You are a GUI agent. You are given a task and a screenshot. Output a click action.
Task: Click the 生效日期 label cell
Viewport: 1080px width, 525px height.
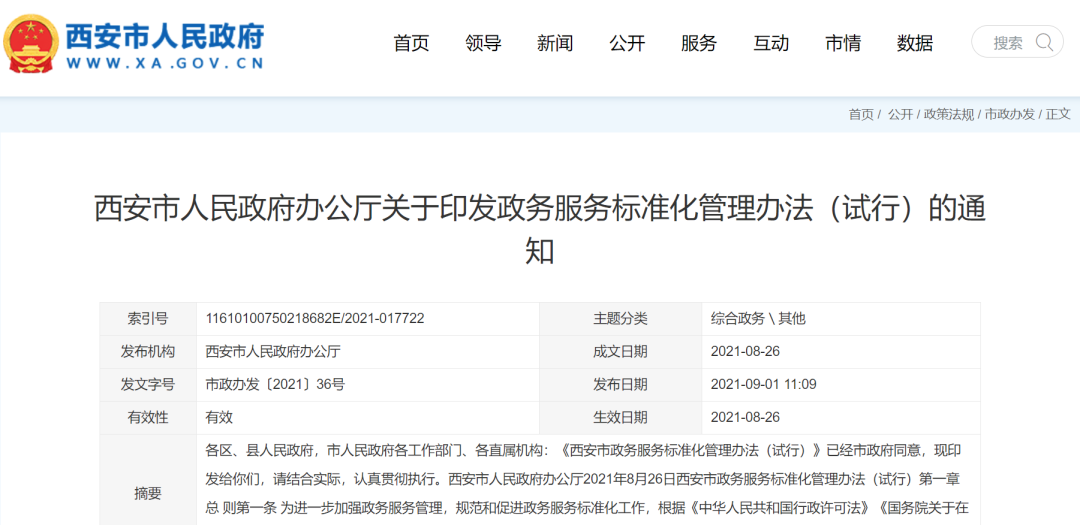pos(620,418)
